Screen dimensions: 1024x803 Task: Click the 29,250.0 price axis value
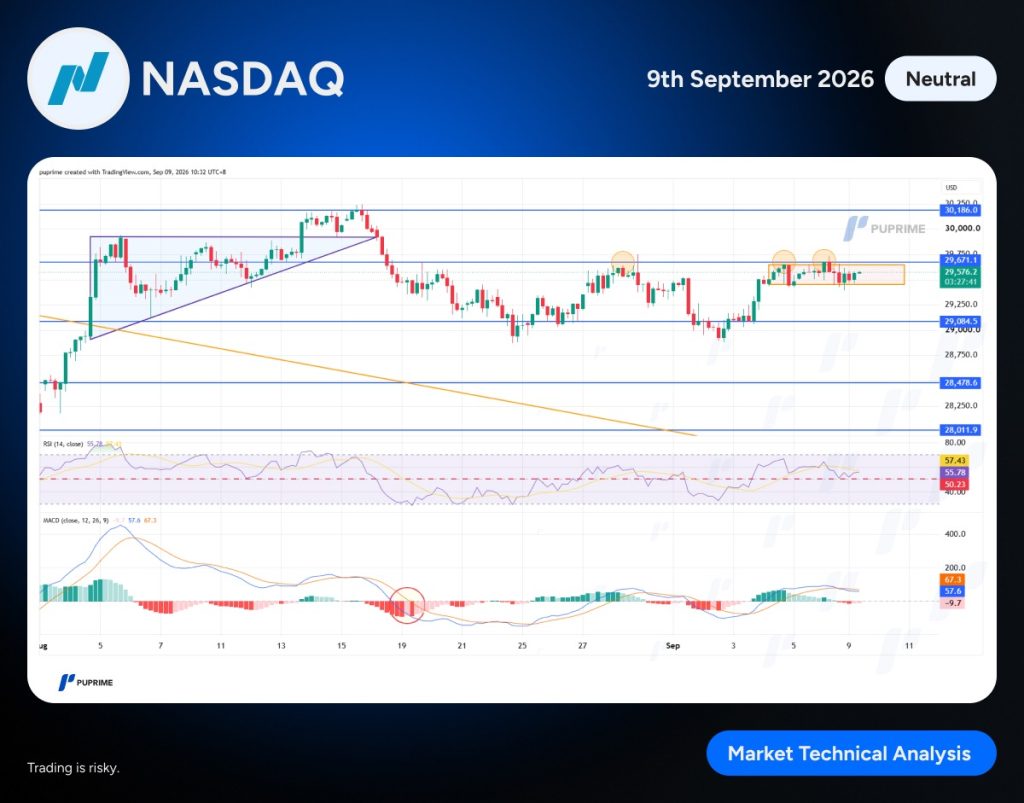[961, 304]
